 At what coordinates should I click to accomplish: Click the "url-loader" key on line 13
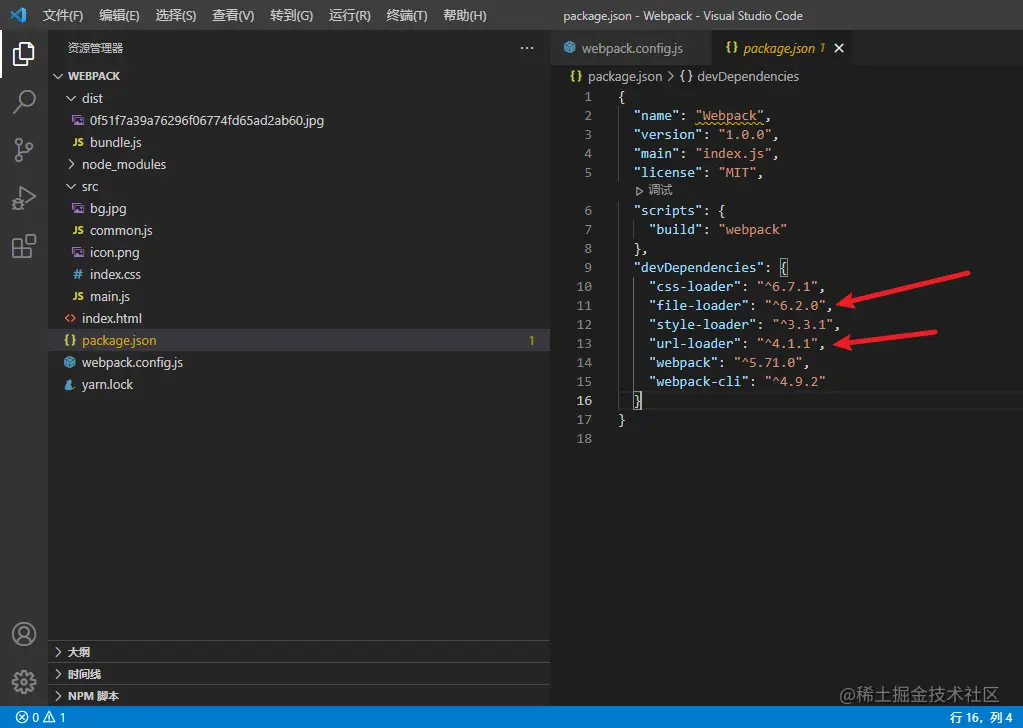point(694,343)
